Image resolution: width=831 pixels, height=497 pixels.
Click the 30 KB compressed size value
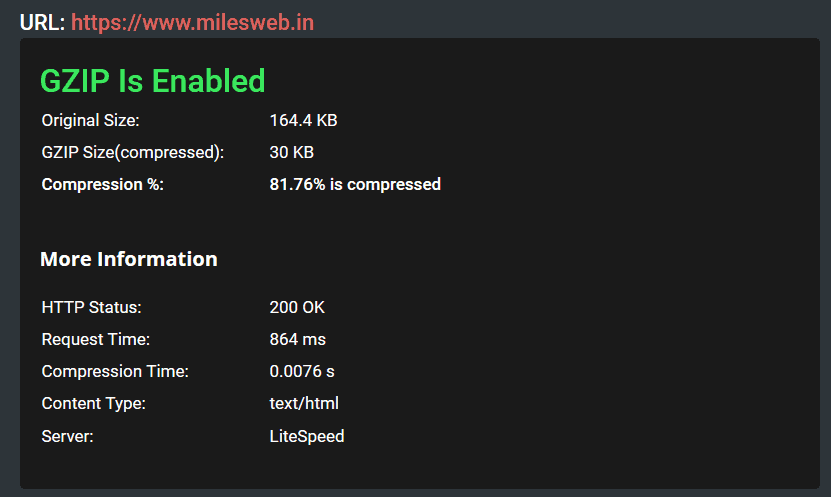coord(291,153)
